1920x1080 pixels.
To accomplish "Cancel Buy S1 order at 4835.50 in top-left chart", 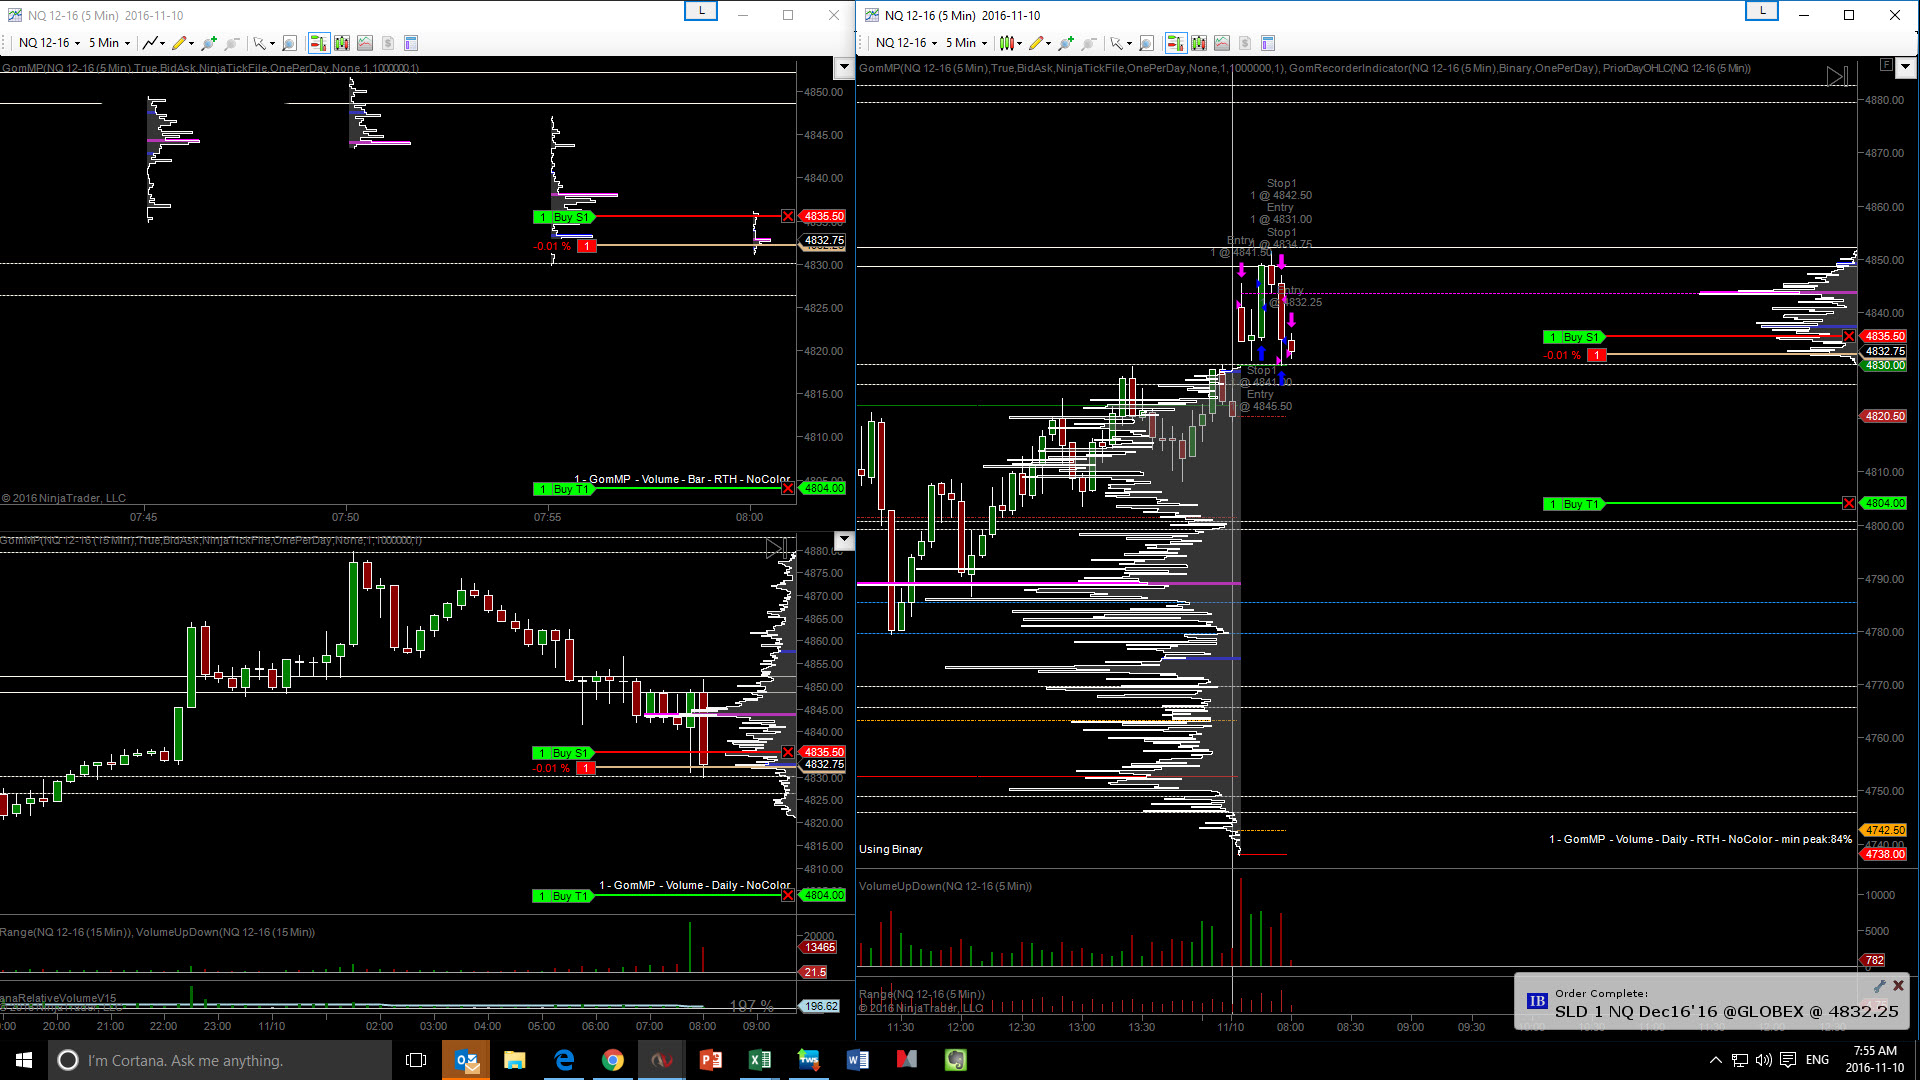I will [x=788, y=216].
